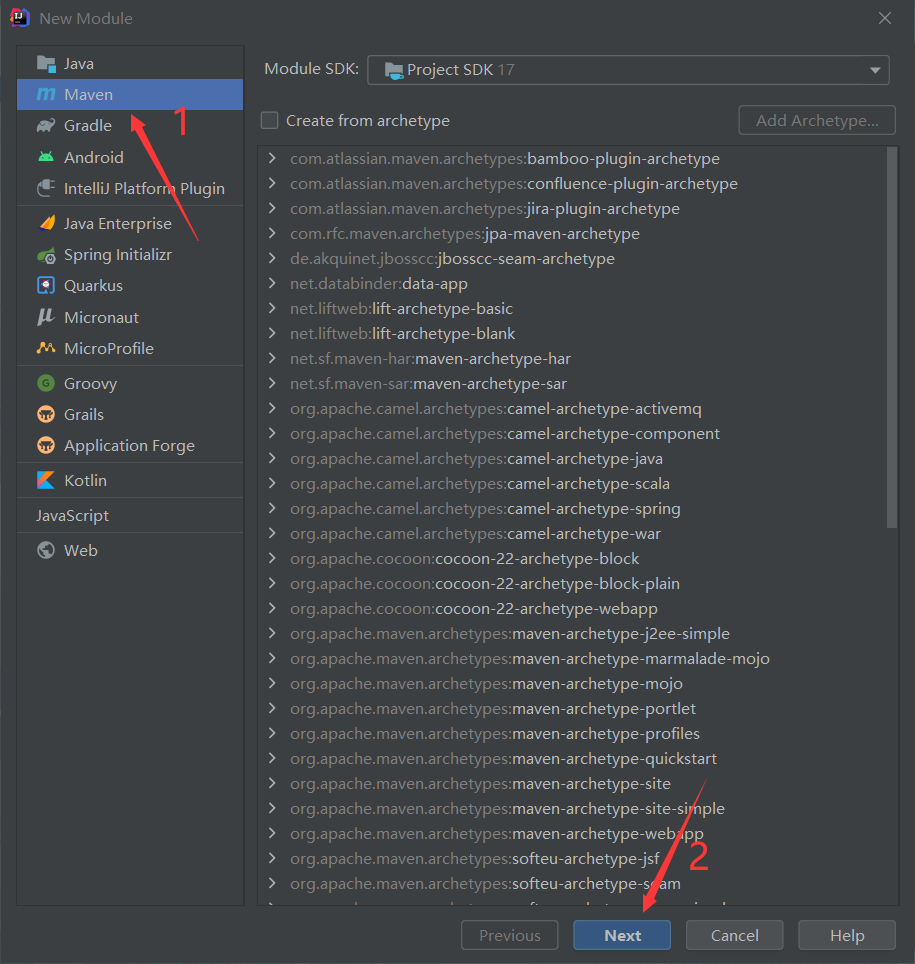Expand lift-archetype-basic entry
Viewport: 915px width, 964px height.
click(x=272, y=308)
